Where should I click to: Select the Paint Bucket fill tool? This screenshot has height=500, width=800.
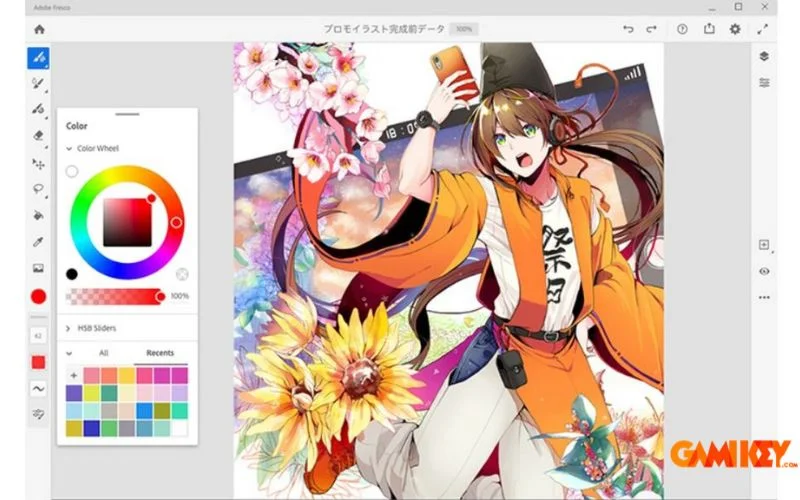click(39, 215)
